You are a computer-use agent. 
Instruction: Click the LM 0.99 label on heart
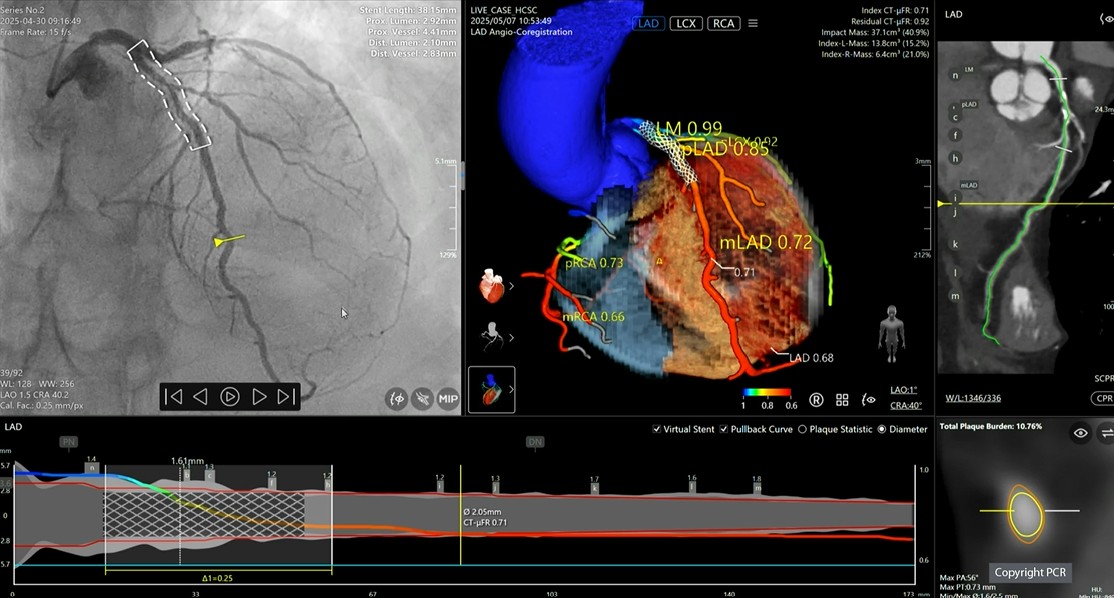(688, 129)
